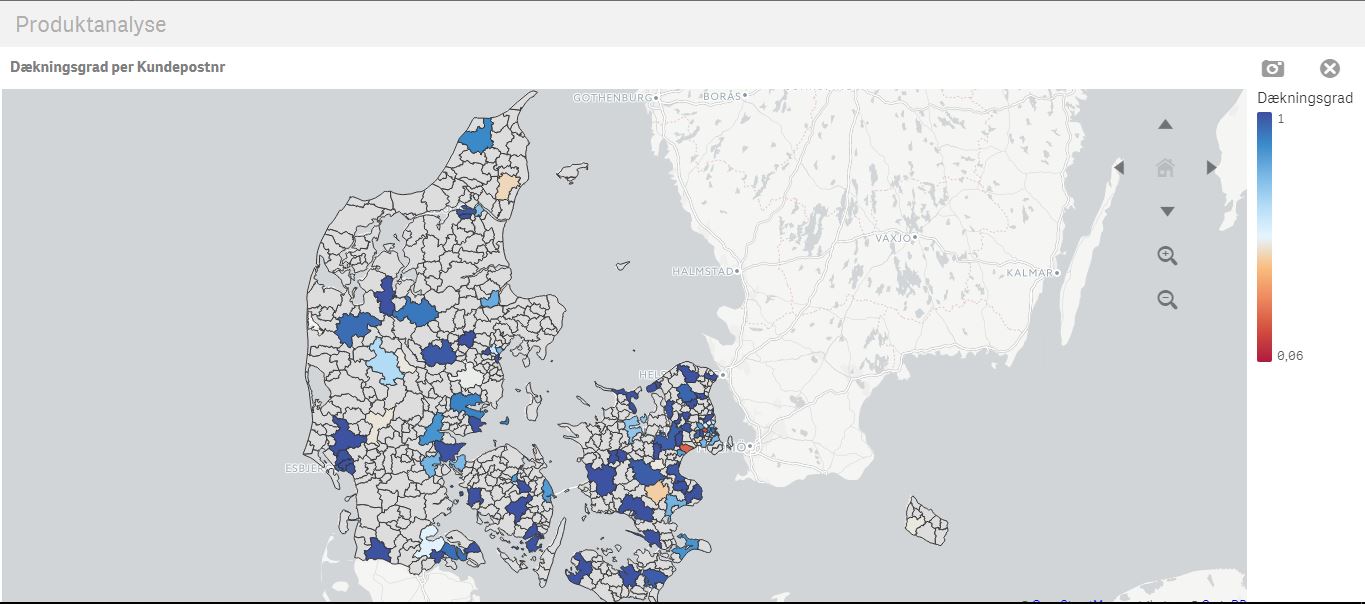Zoom in on the map
1365x604 pixels.
(x=1166, y=256)
